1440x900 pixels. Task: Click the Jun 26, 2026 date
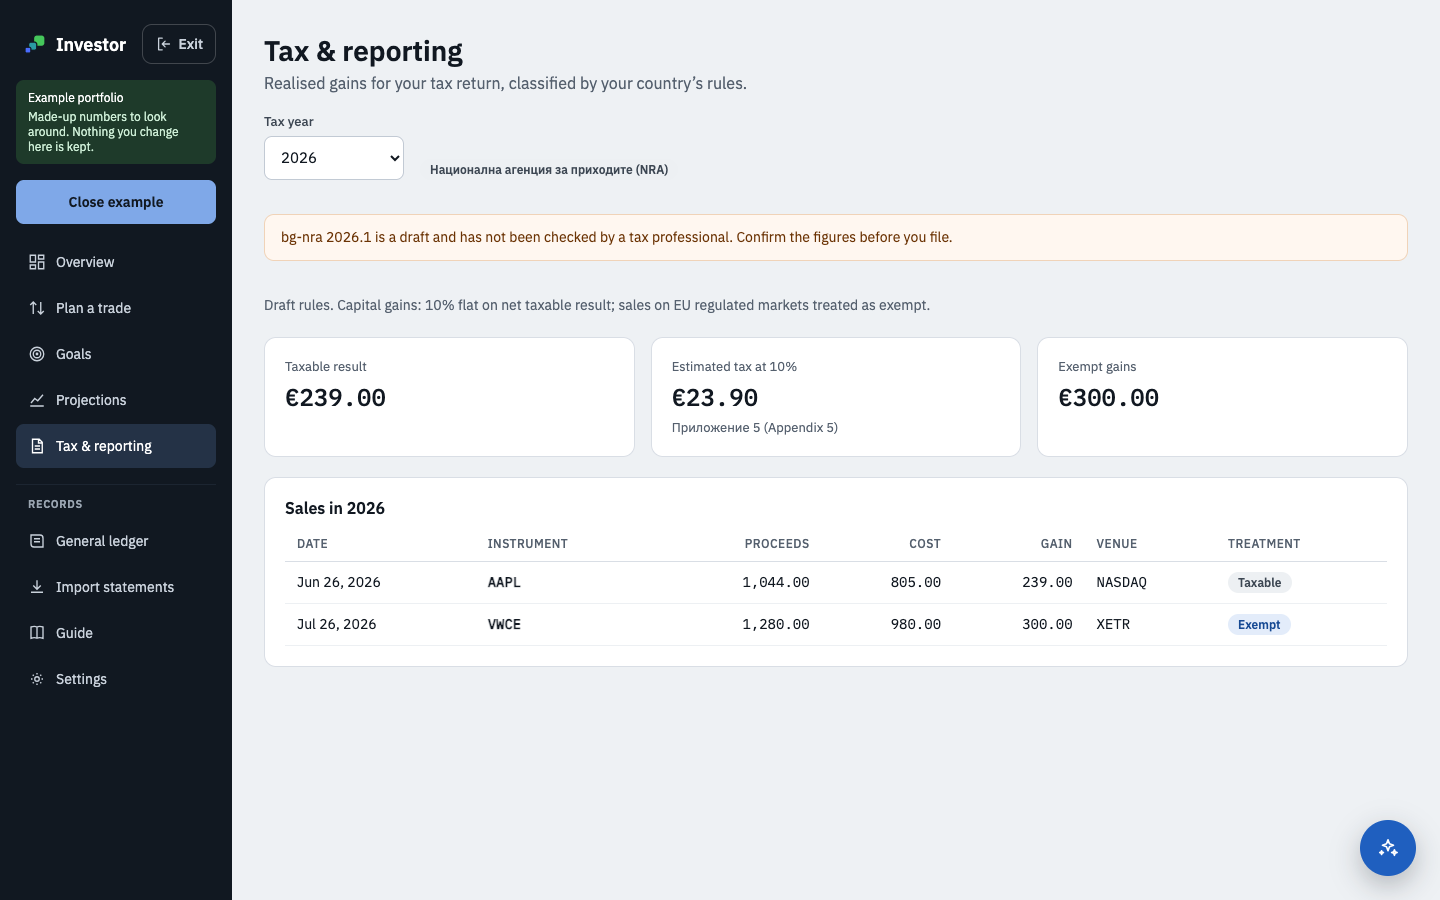click(x=339, y=582)
